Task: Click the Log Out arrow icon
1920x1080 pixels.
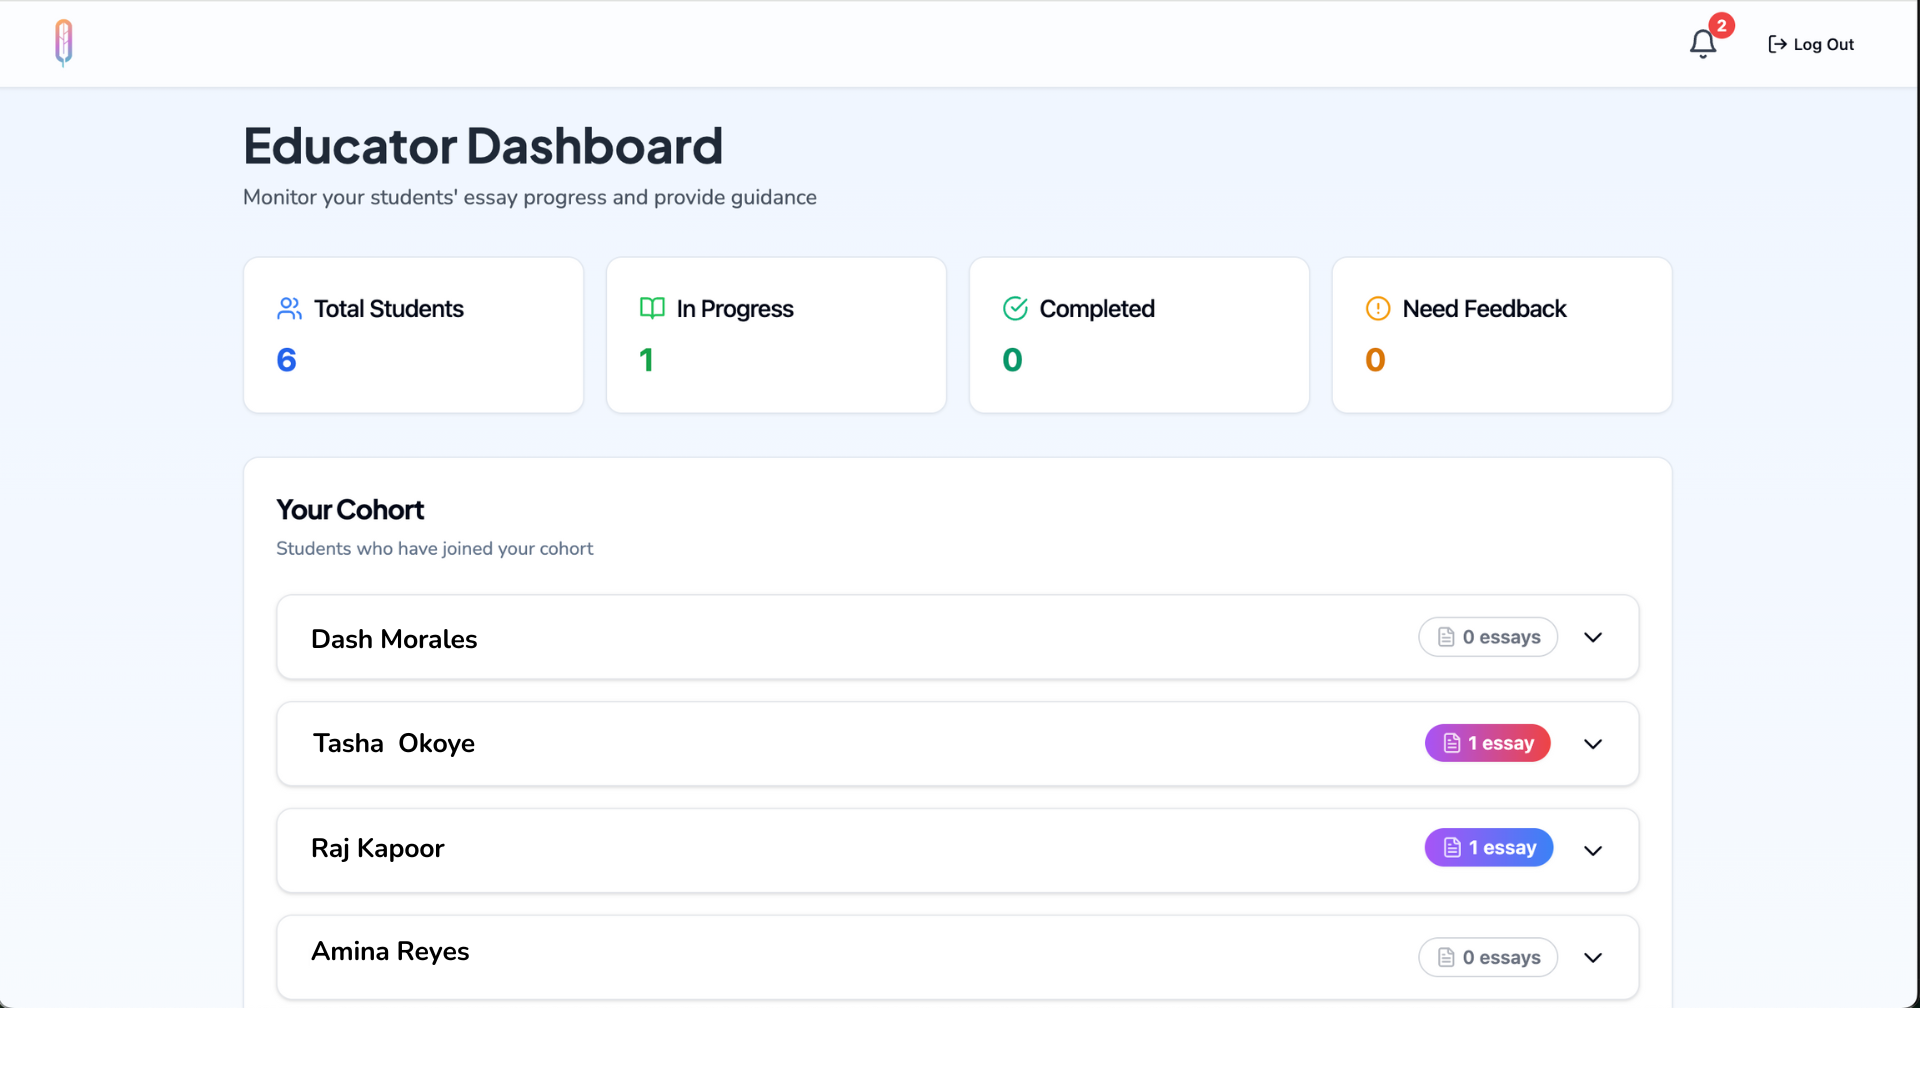Action: [1777, 44]
